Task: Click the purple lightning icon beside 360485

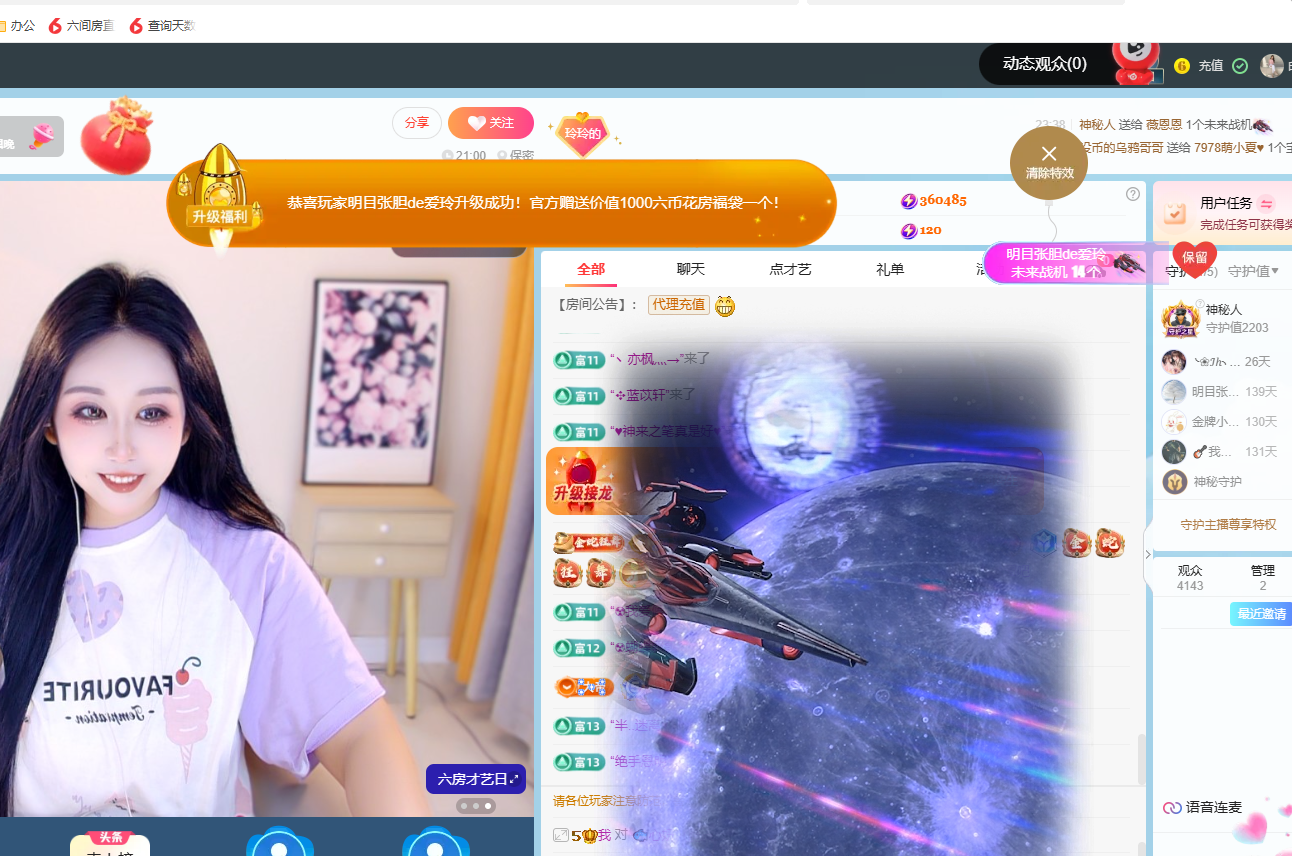Action: tap(909, 200)
